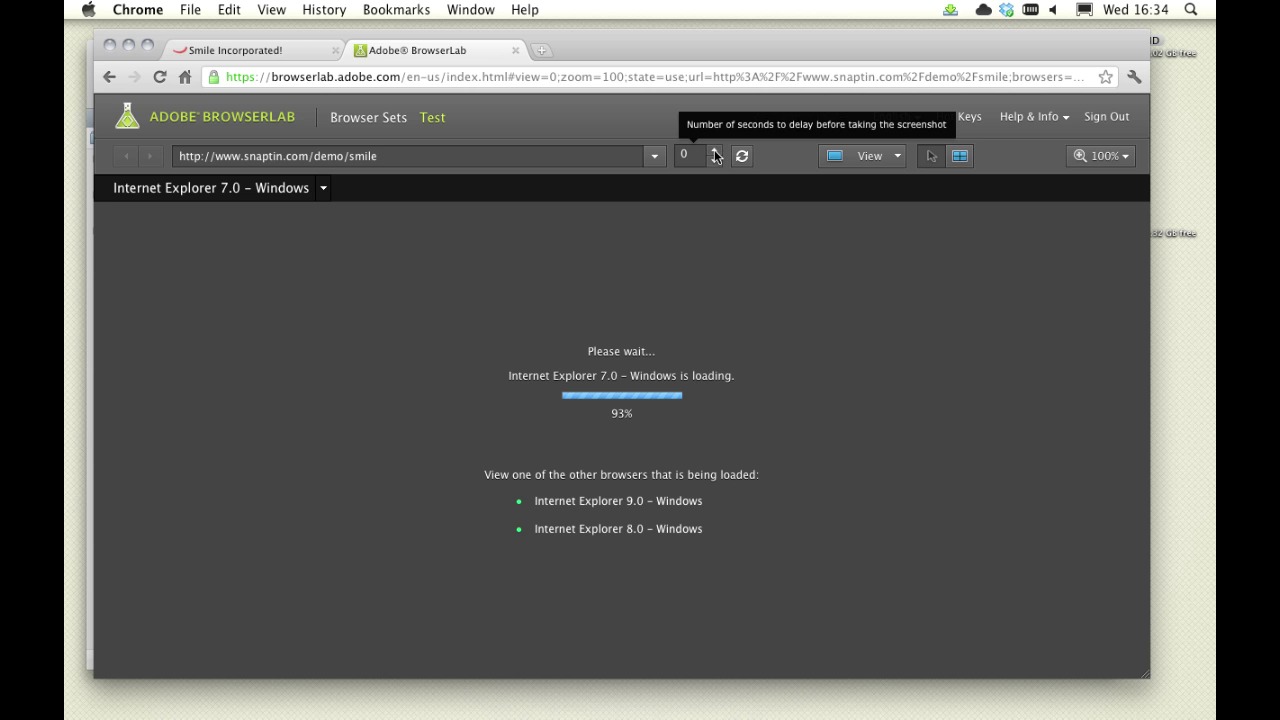Screen dimensions: 1280x720
Task: Open the URL history dropdown arrow
Action: point(655,156)
